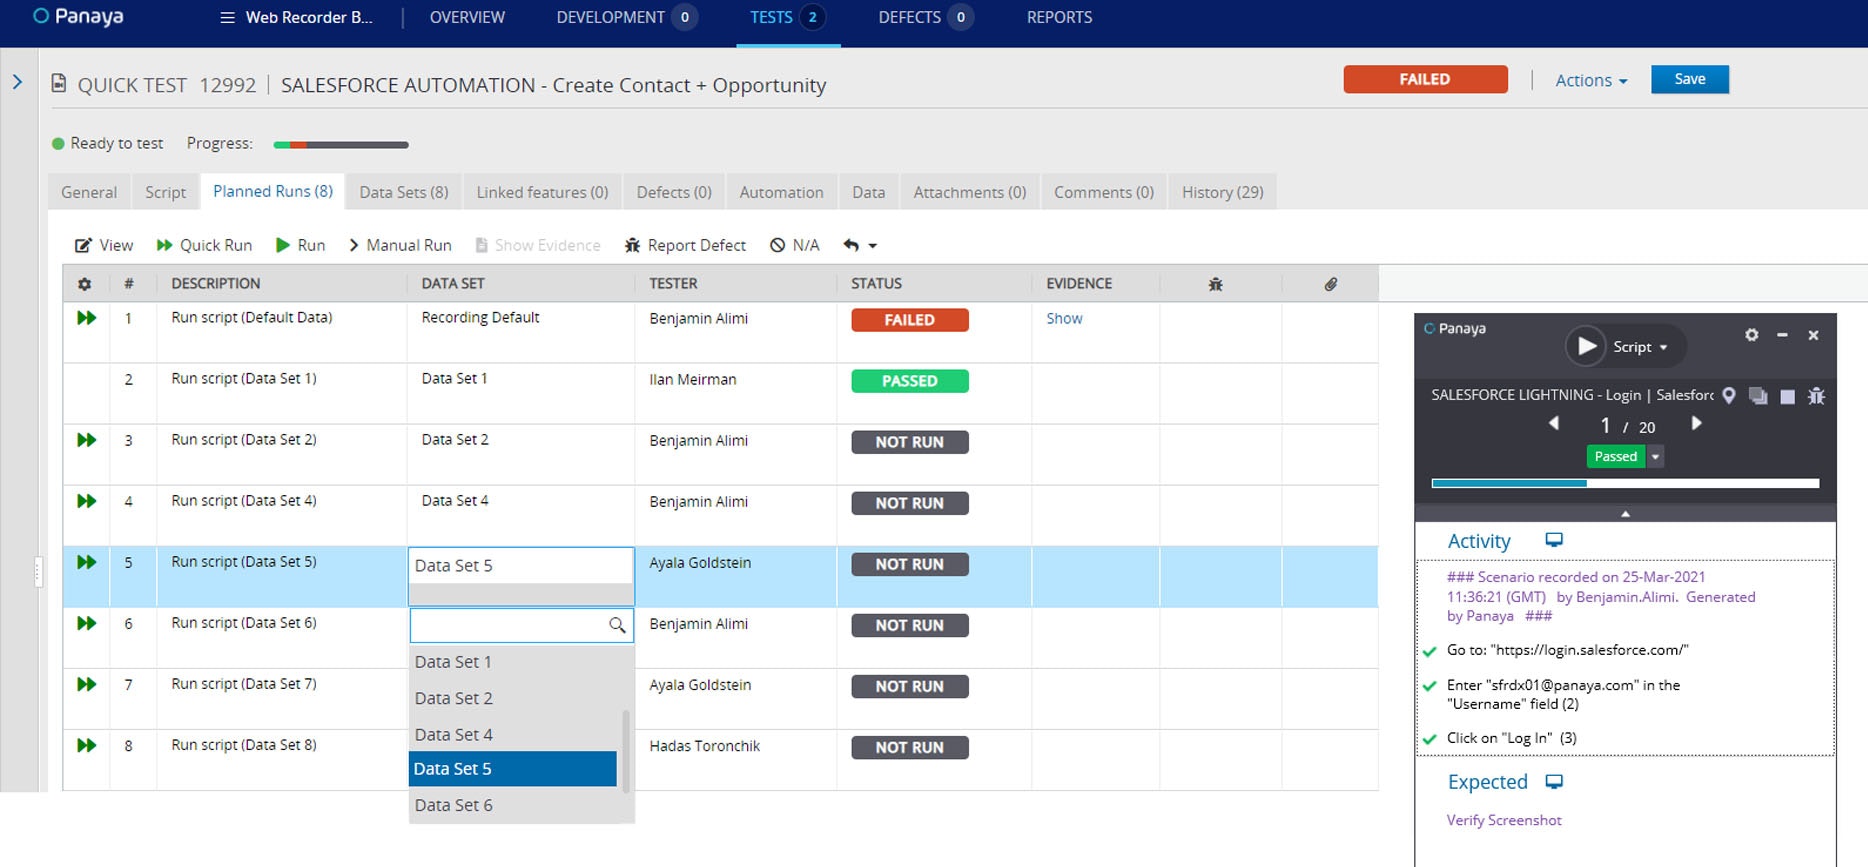Click Quick Run in the toolbar
Image resolution: width=1868 pixels, height=867 pixels.
click(204, 245)
